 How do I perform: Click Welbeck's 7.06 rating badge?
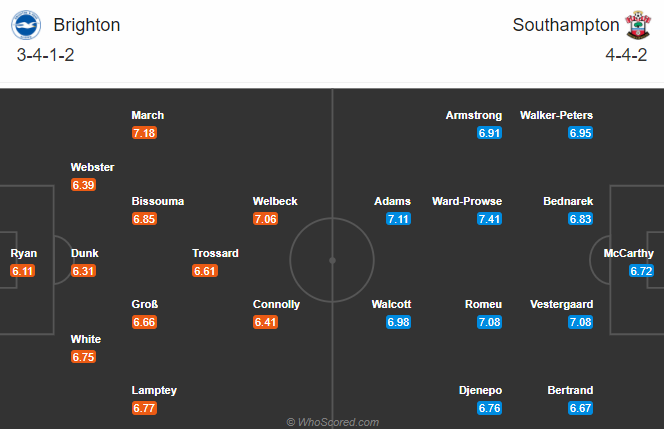click(x=266, y=219)
